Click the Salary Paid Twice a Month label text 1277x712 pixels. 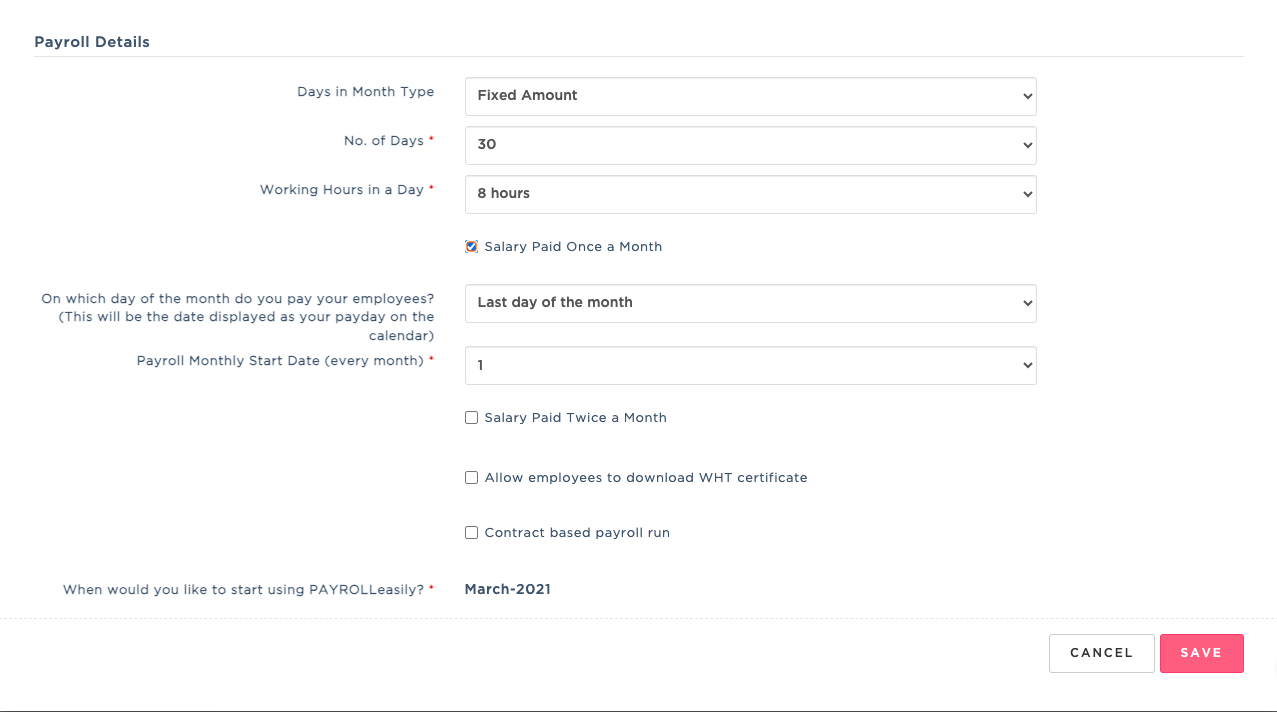[x=576, y=418]
